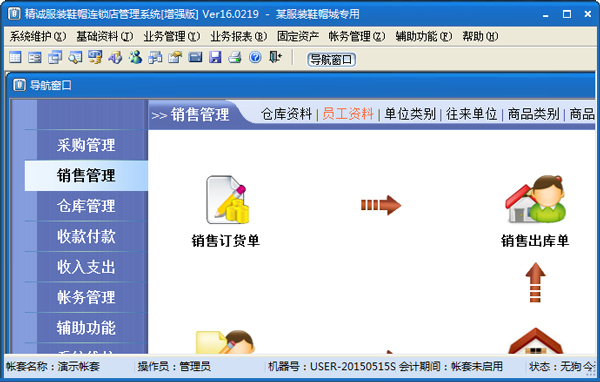
Task: Click the 会计期间：帐套未启用 status entry
Action: tap(451, 366)
